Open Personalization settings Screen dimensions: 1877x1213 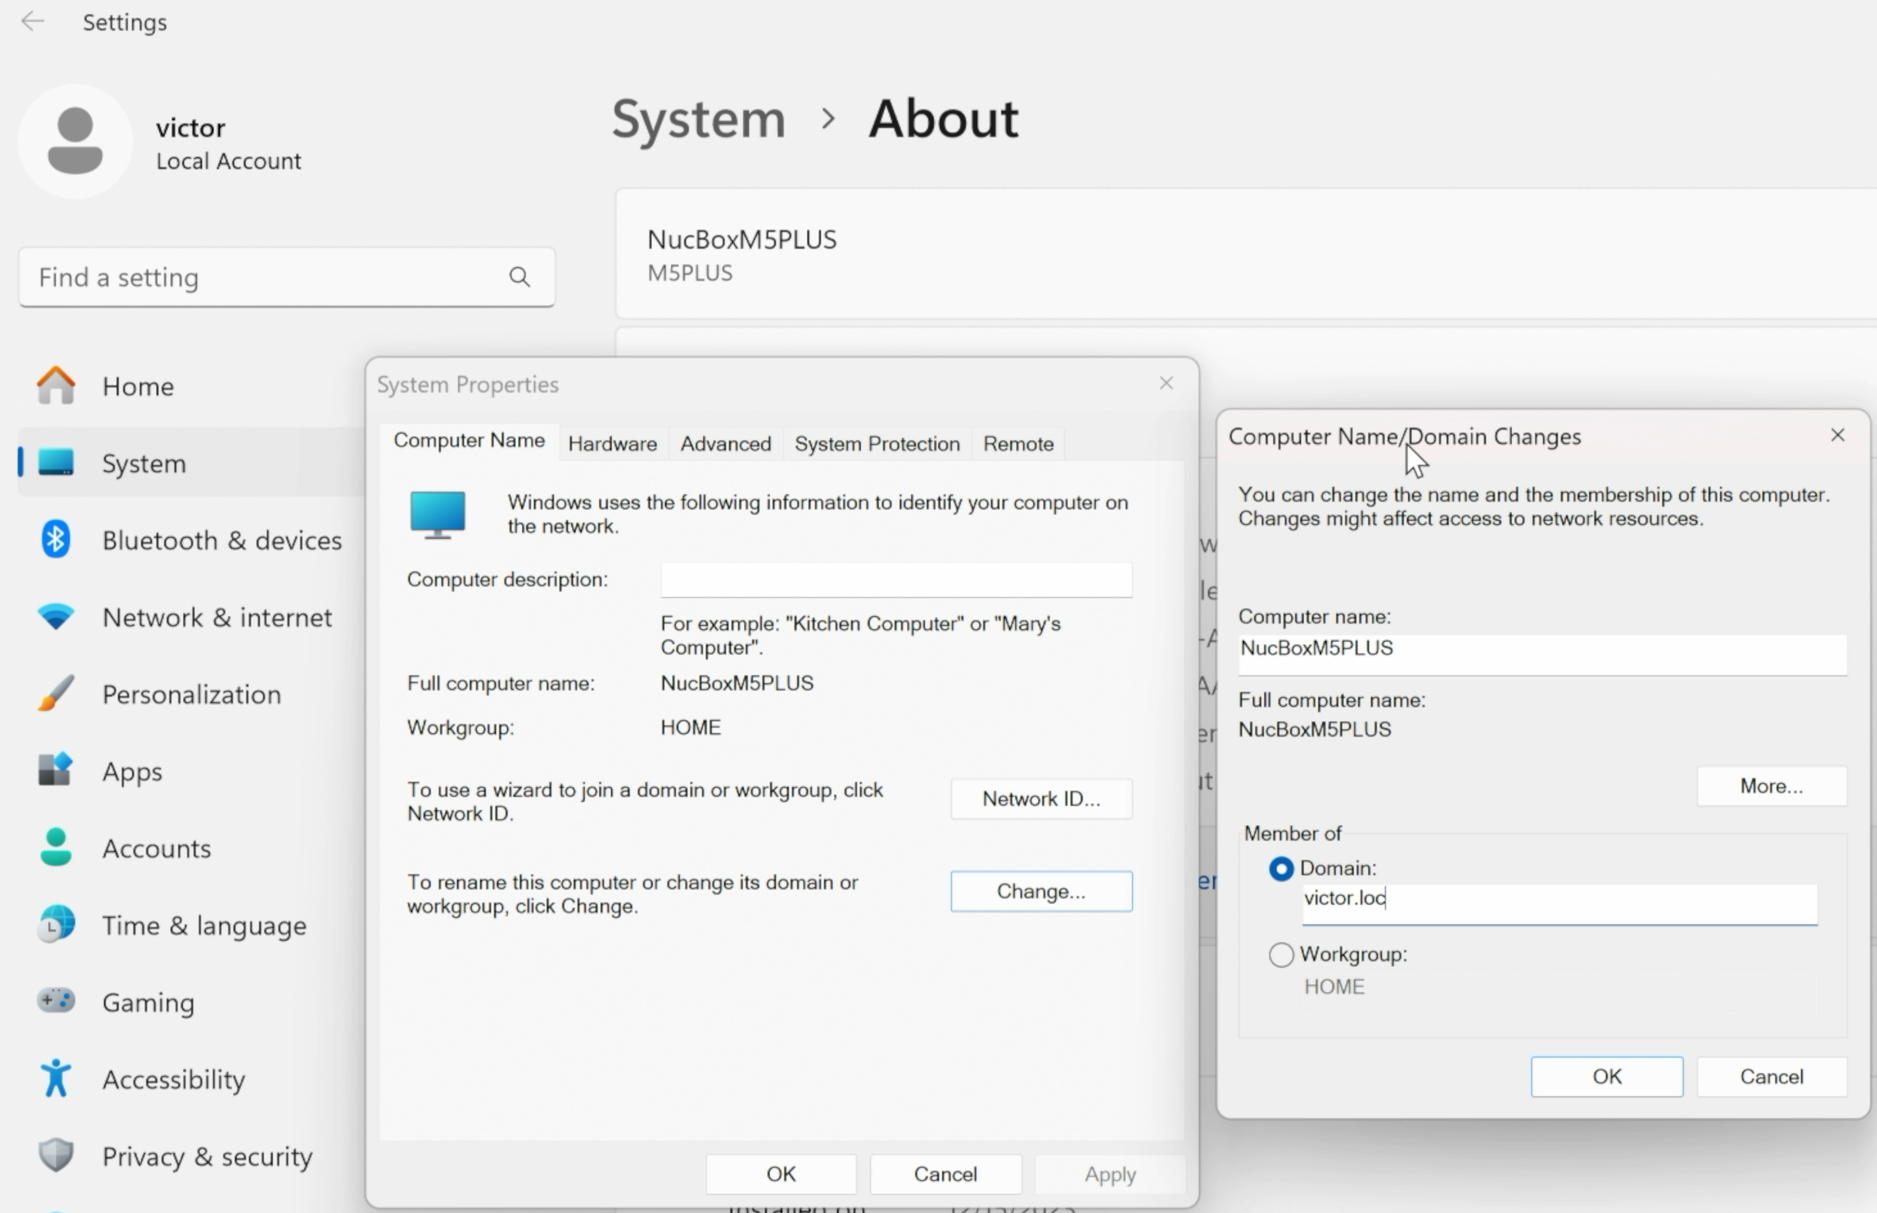point(190,694)
